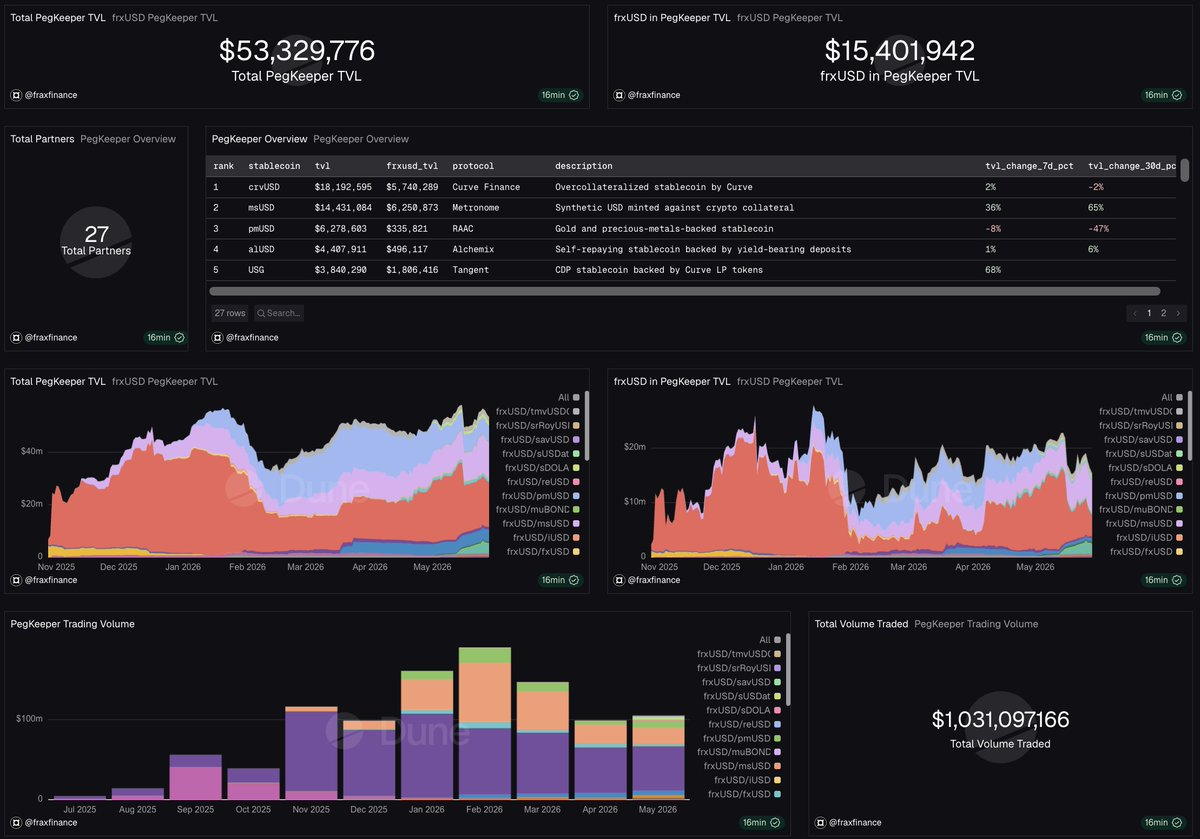
Task: Click frxUSD/tmvUSD color swatch in Trading Volume legend
Action: click(776, 653)
